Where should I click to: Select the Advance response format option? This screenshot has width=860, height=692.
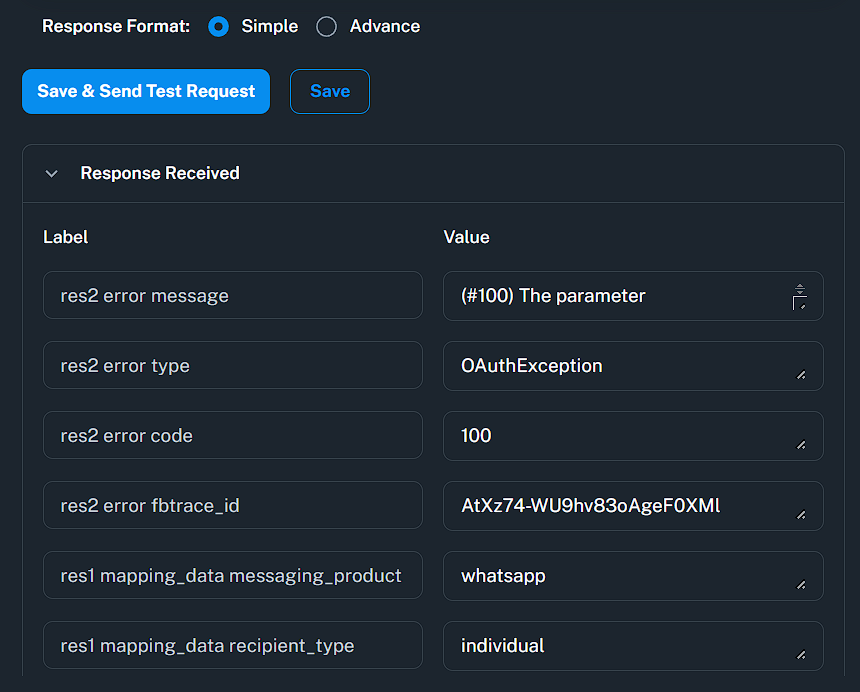click(326, 27)
